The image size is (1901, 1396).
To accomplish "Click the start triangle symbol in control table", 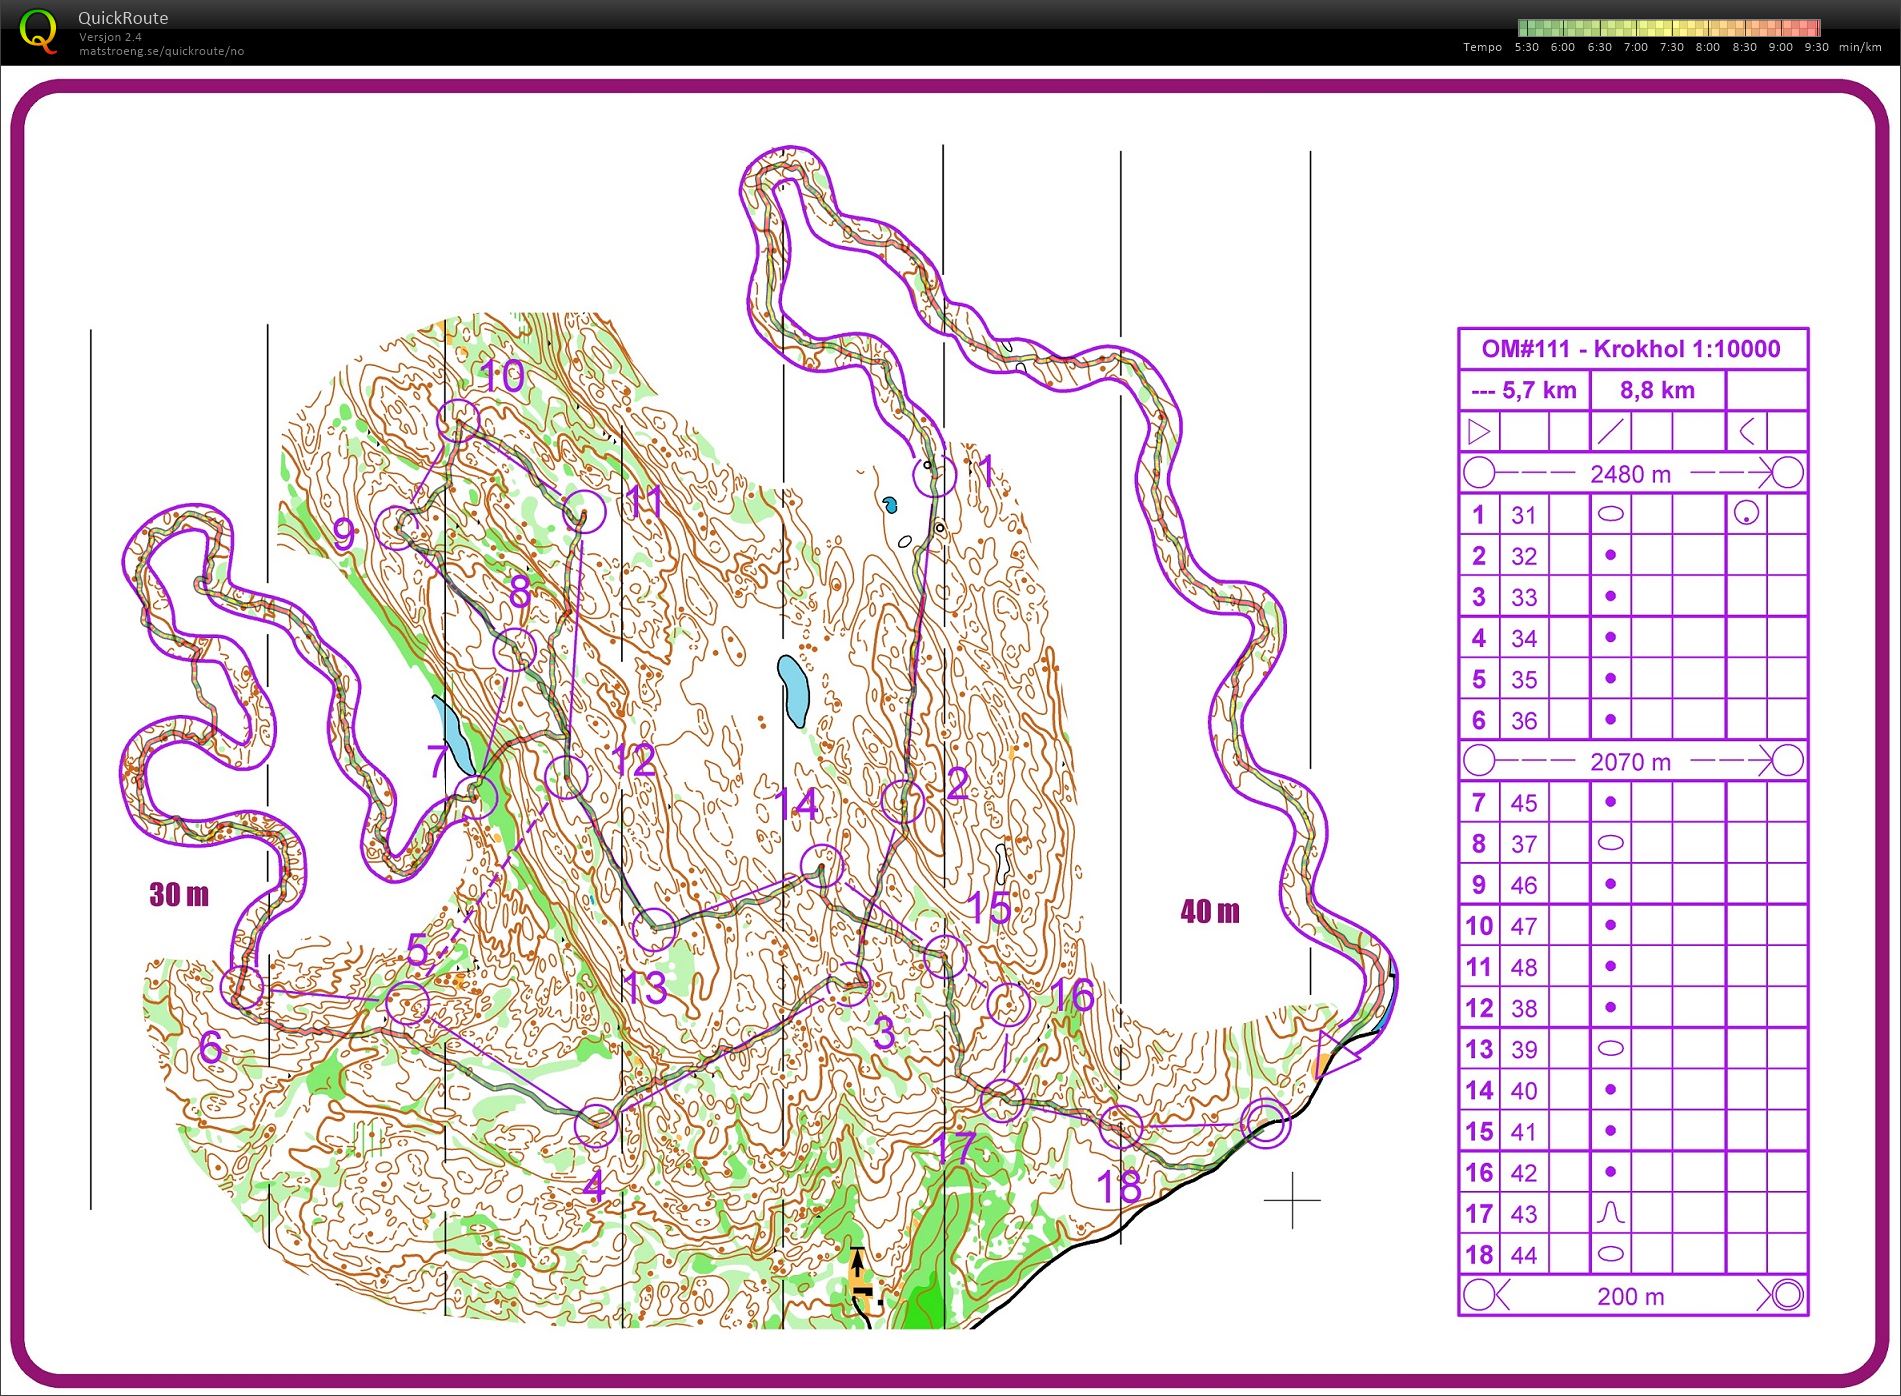I will click(1479, 432).
